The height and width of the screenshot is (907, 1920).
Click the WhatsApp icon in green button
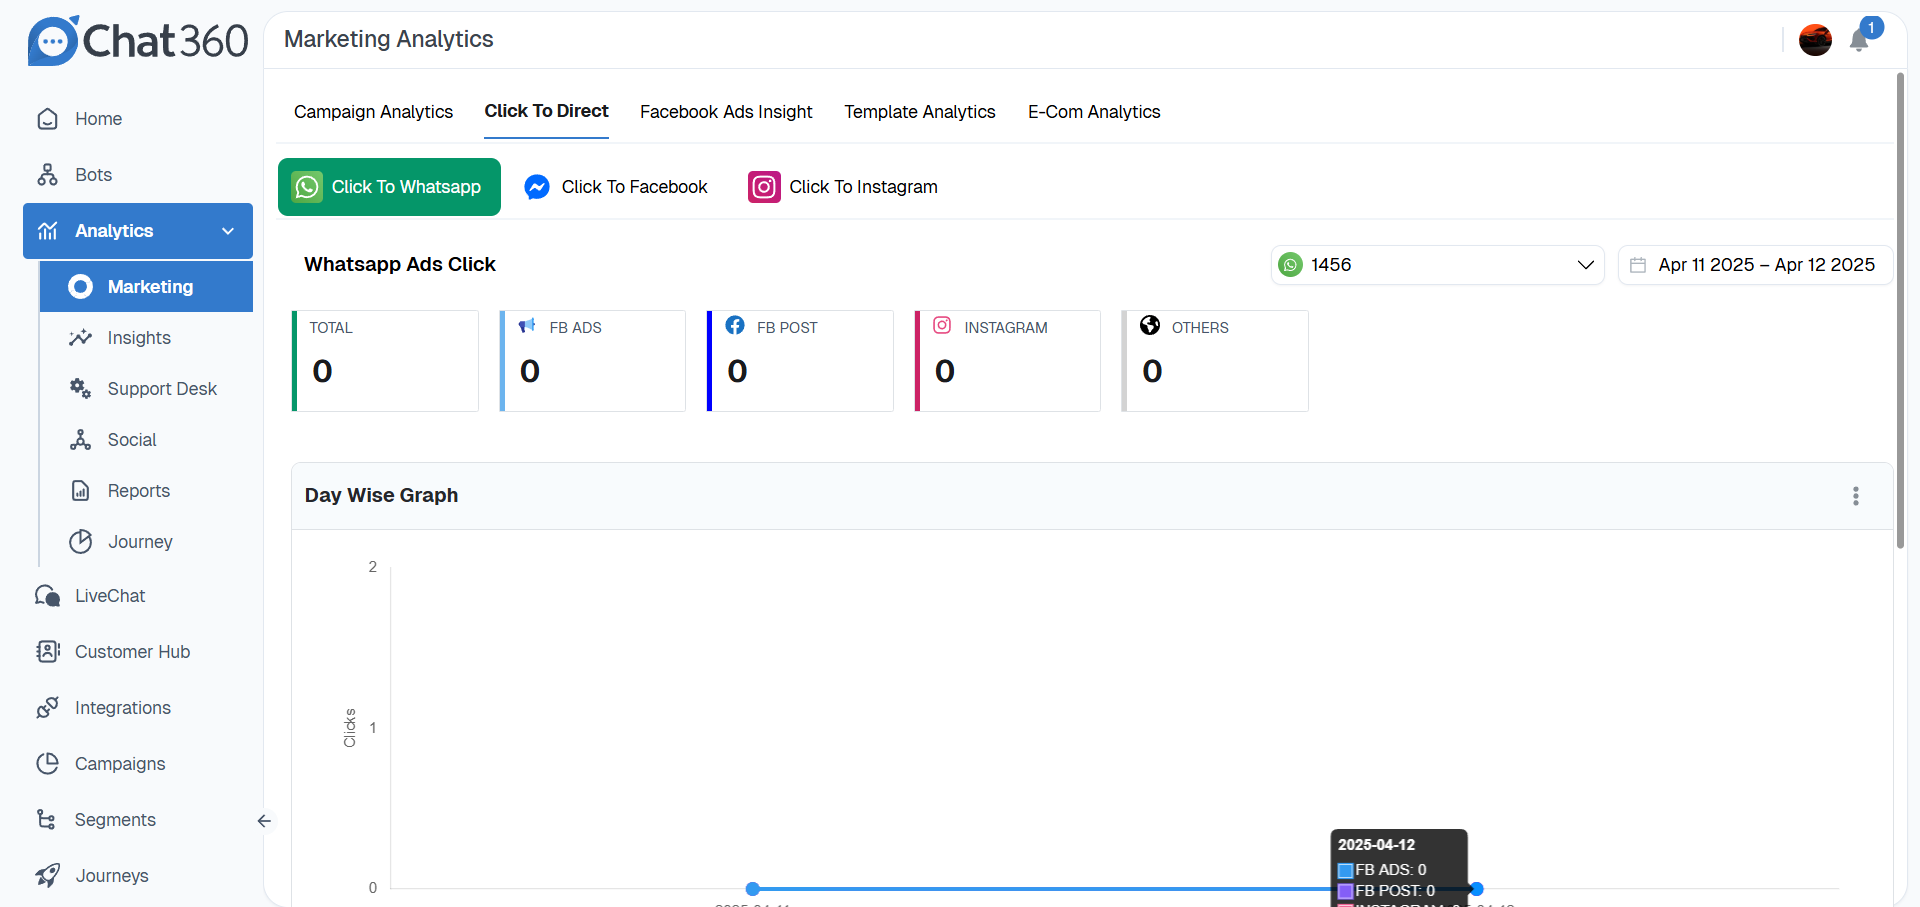[307, 187]
